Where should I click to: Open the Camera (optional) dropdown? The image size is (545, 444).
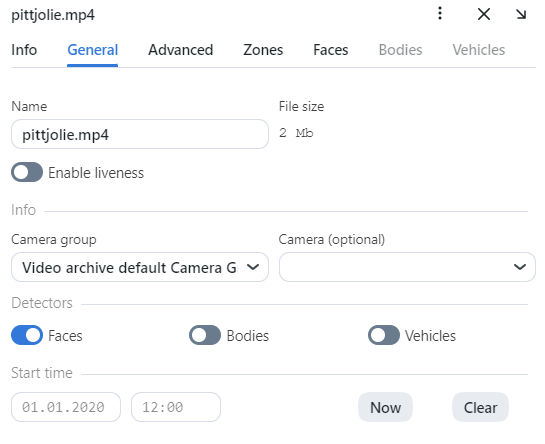pyautogui.click(x=407, y=267)
